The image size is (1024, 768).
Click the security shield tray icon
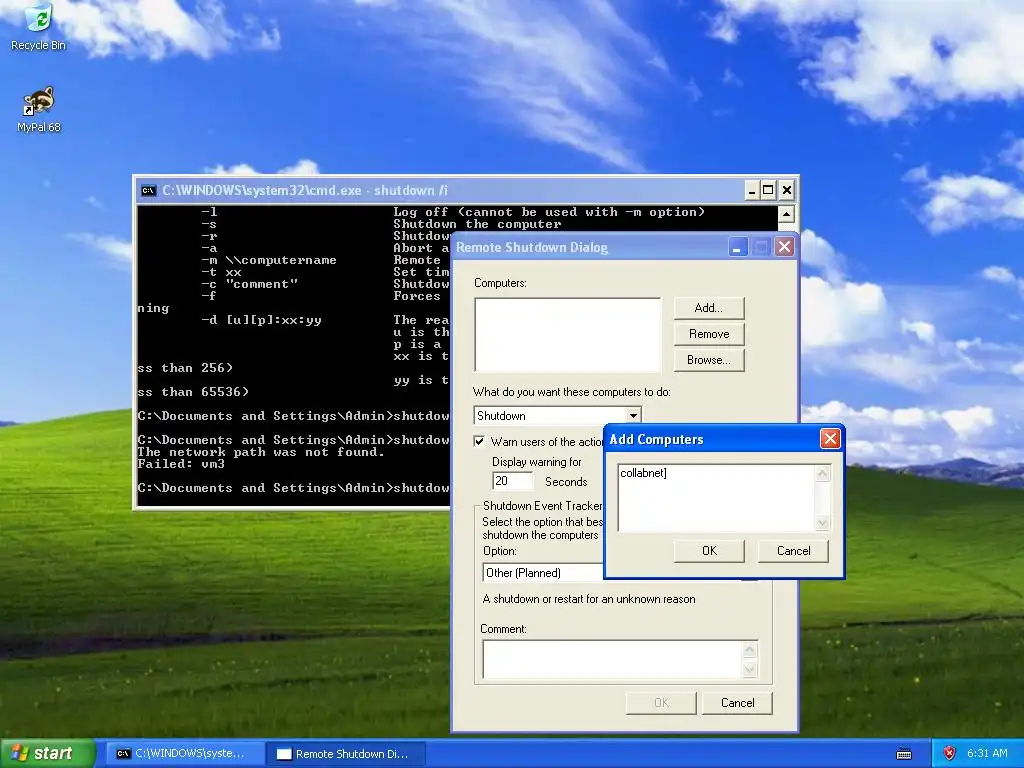[x=950, y=753]
